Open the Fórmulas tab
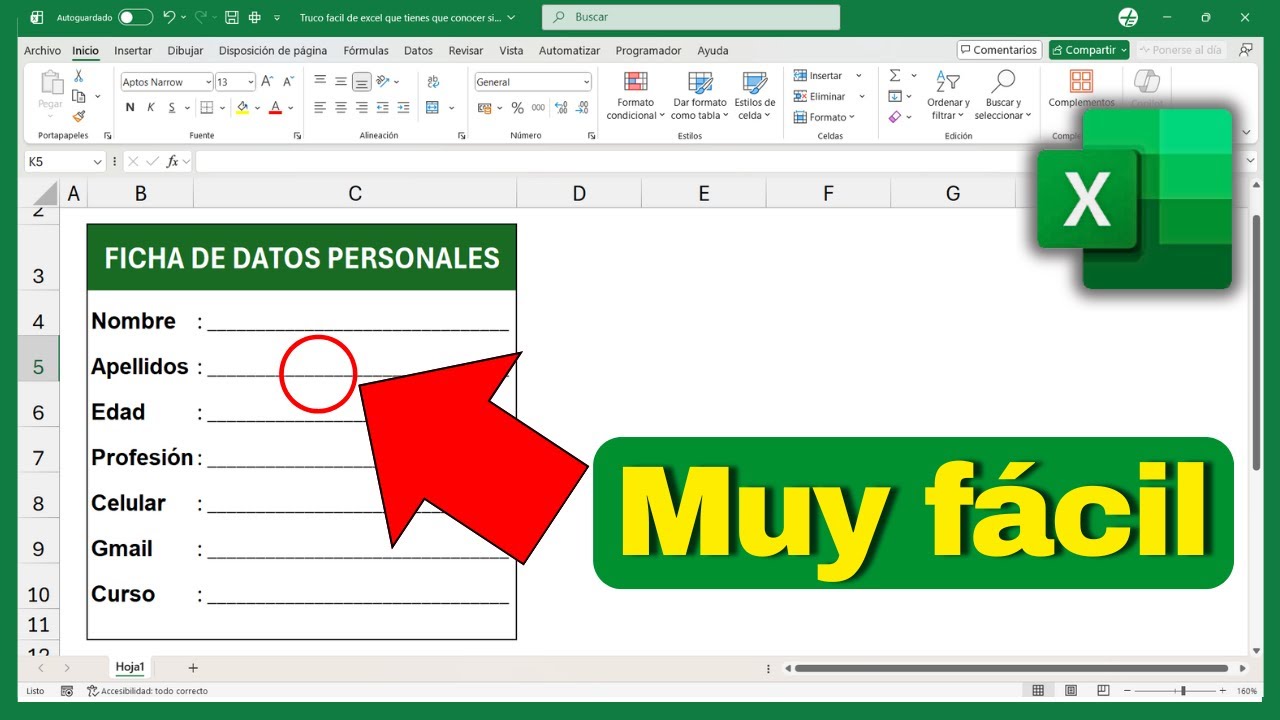 (366, 50)
